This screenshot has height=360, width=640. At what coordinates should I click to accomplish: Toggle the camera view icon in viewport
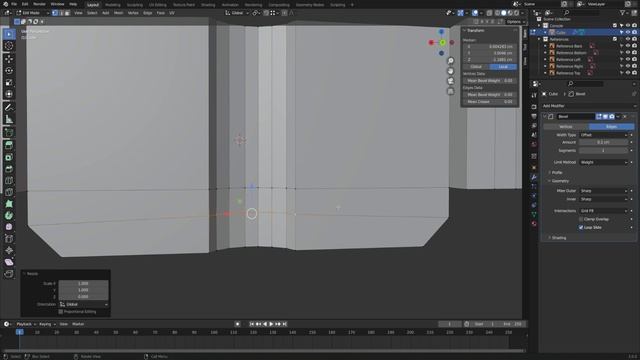[x=451, y=81]
